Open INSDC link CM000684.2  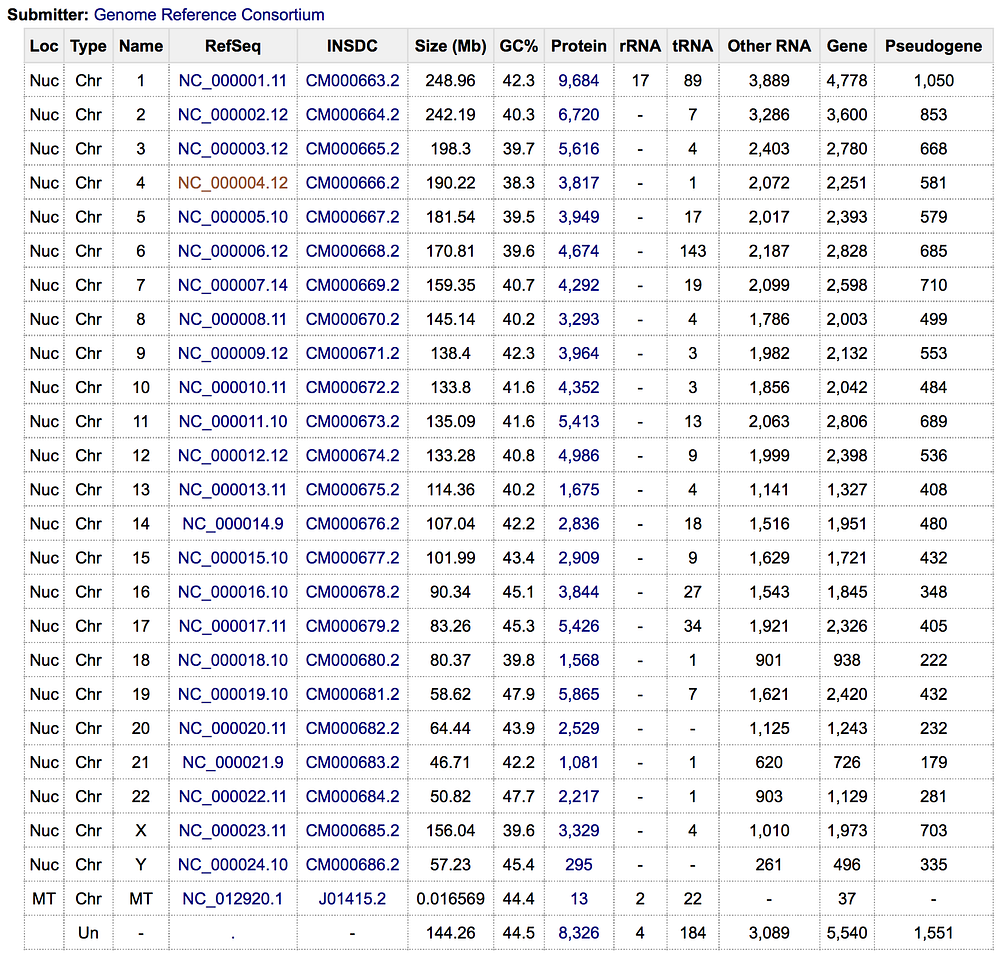(353, 797)
